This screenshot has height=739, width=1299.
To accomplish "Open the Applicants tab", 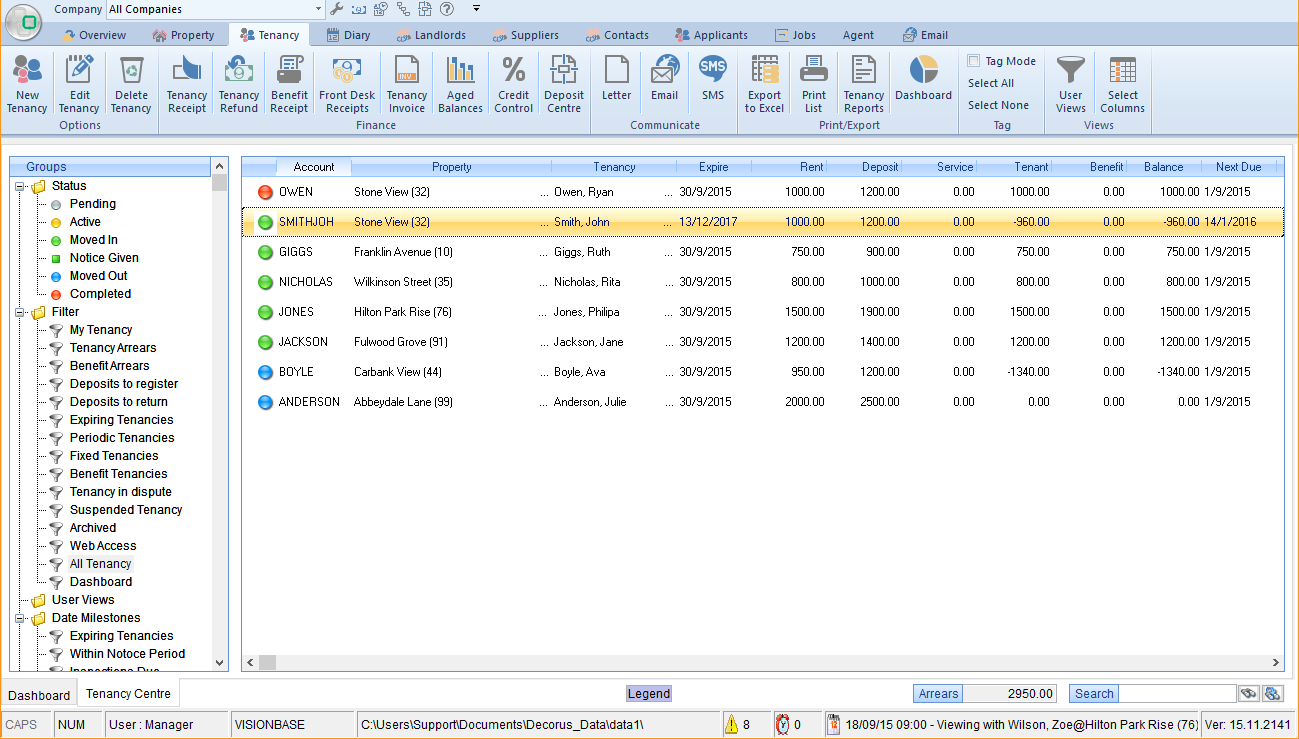I will pyautogui.click(x=711, y=35).
